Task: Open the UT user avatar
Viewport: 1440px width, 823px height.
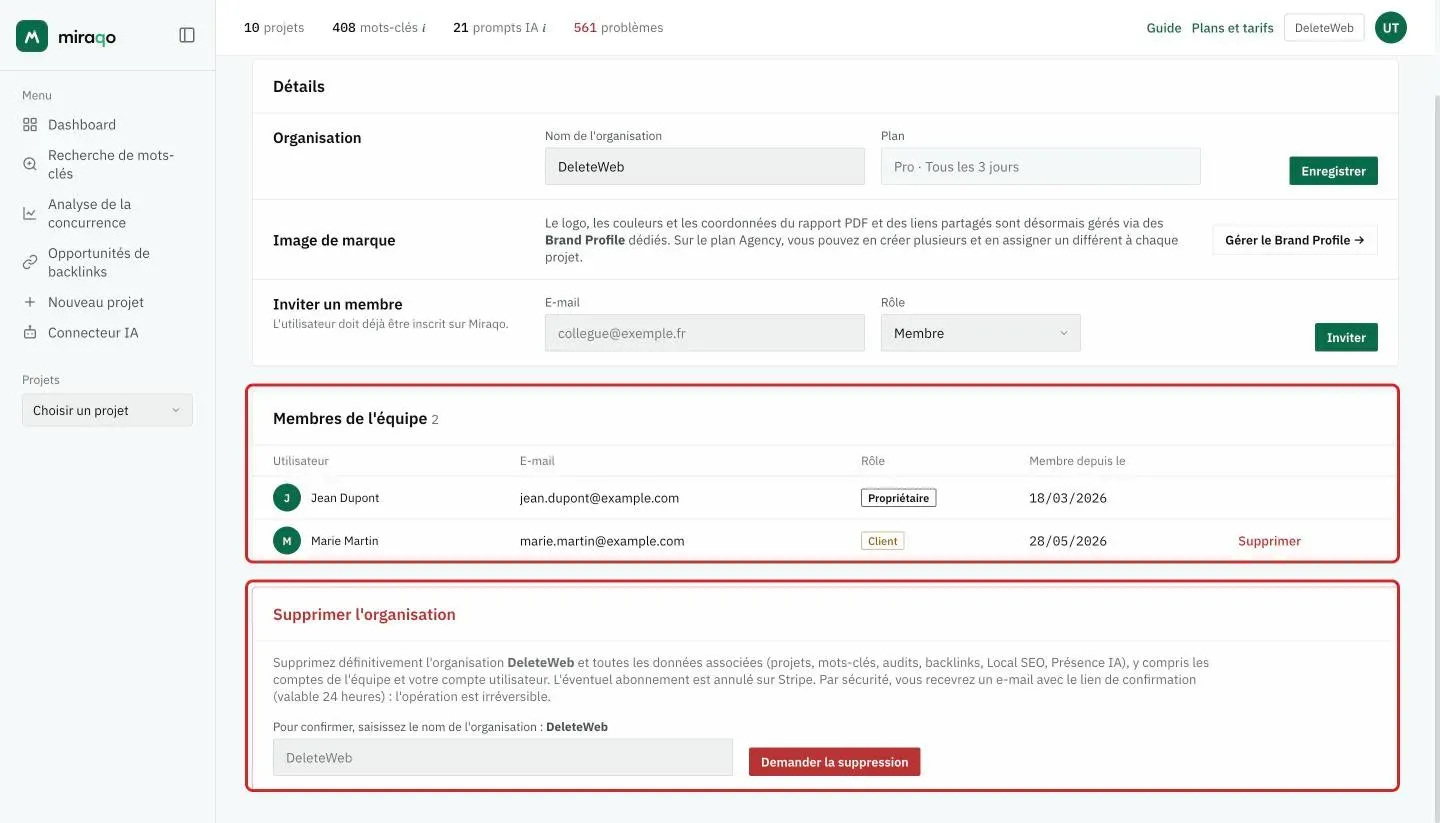Action: [x=1391, y=28]
